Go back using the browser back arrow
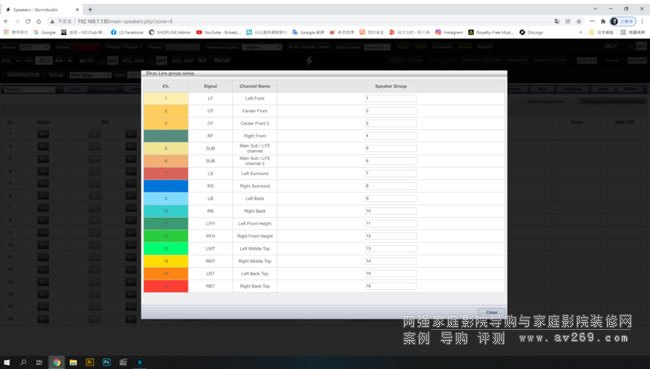Viewport: 650px width, 369px height. click(x=6, y=21)
